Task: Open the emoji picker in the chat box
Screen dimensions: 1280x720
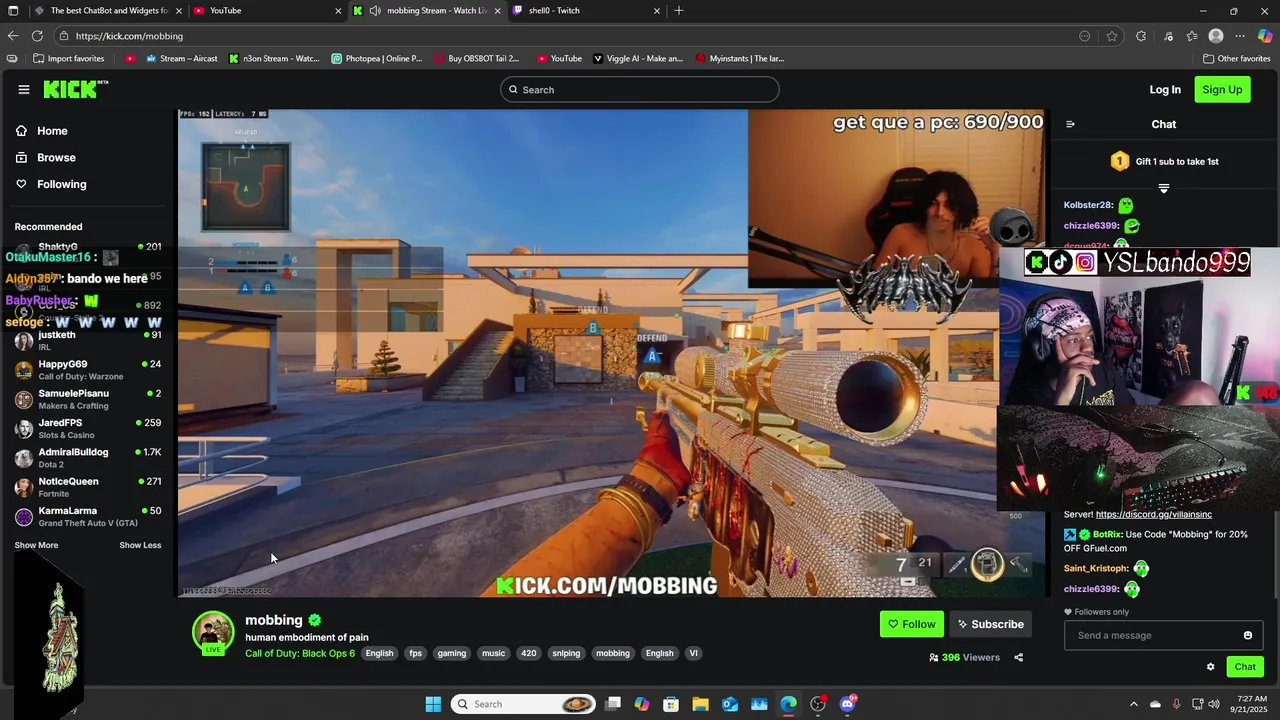Action: coord(1248,635)
